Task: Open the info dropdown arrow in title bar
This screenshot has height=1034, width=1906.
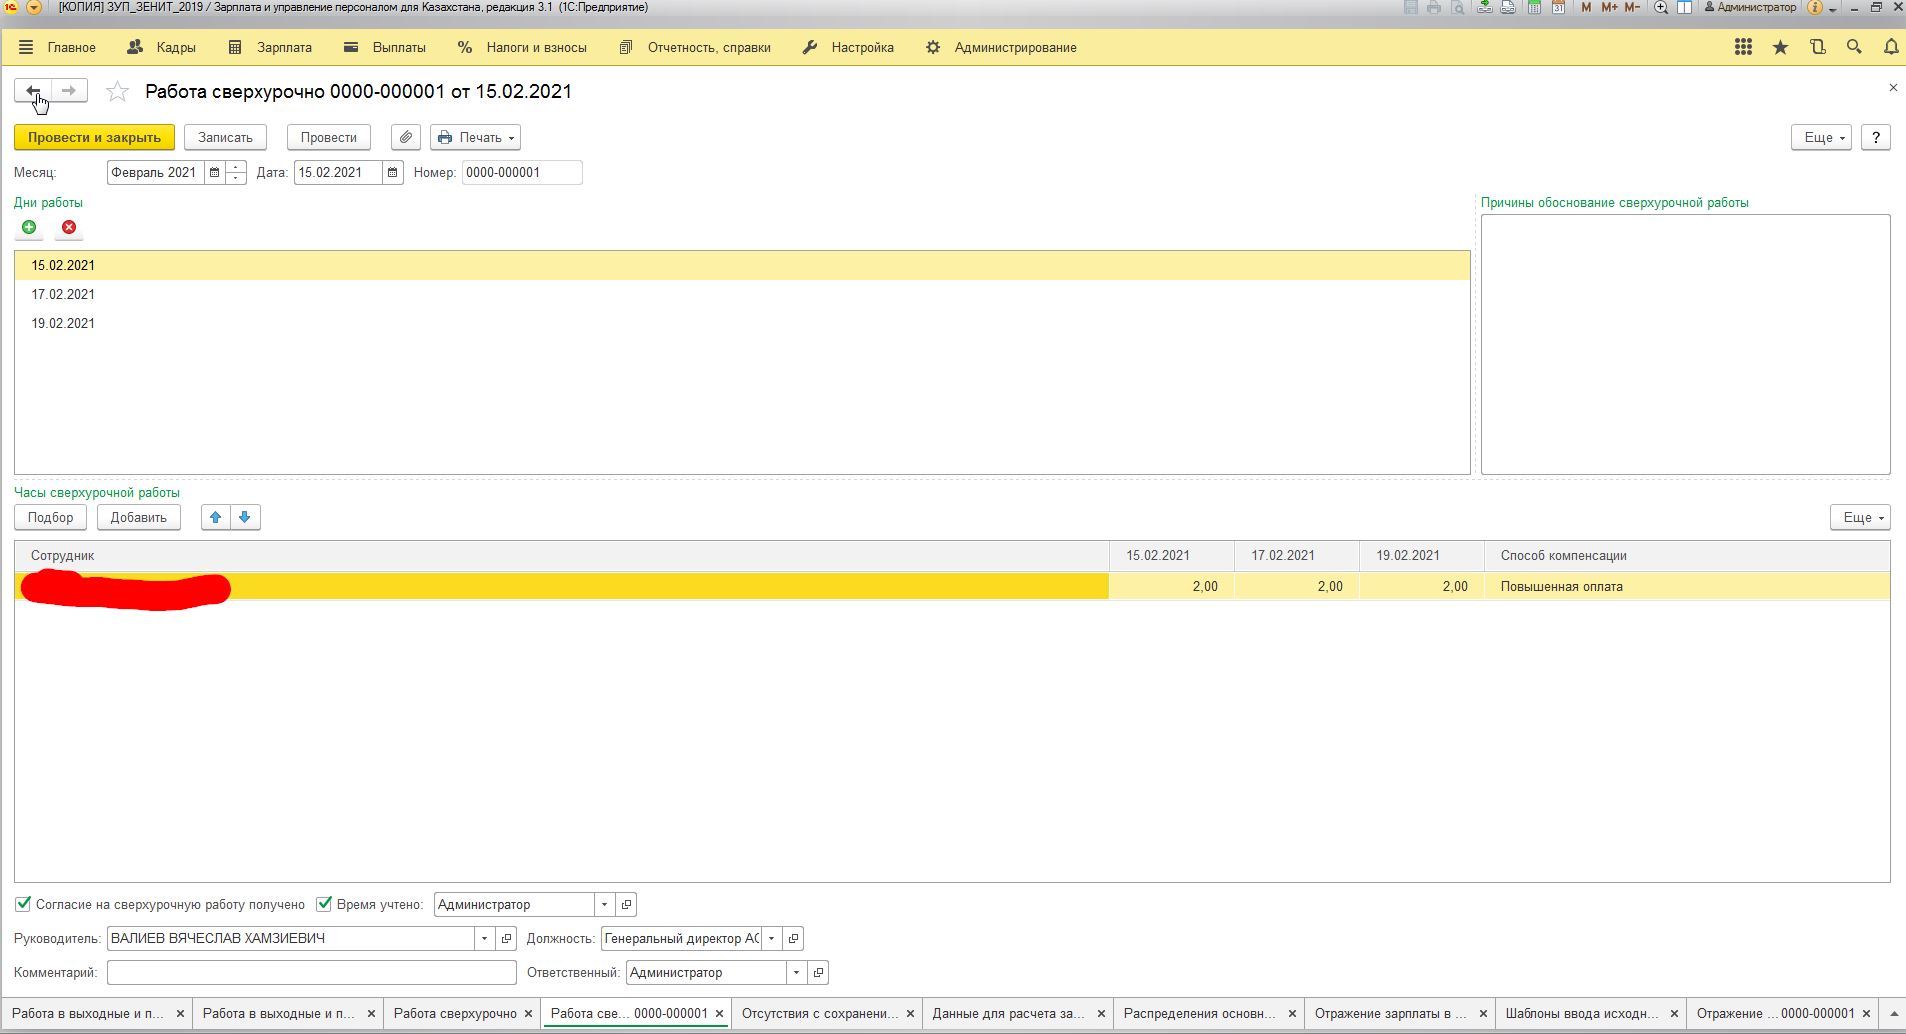Action: click(x=1832, y=9)
